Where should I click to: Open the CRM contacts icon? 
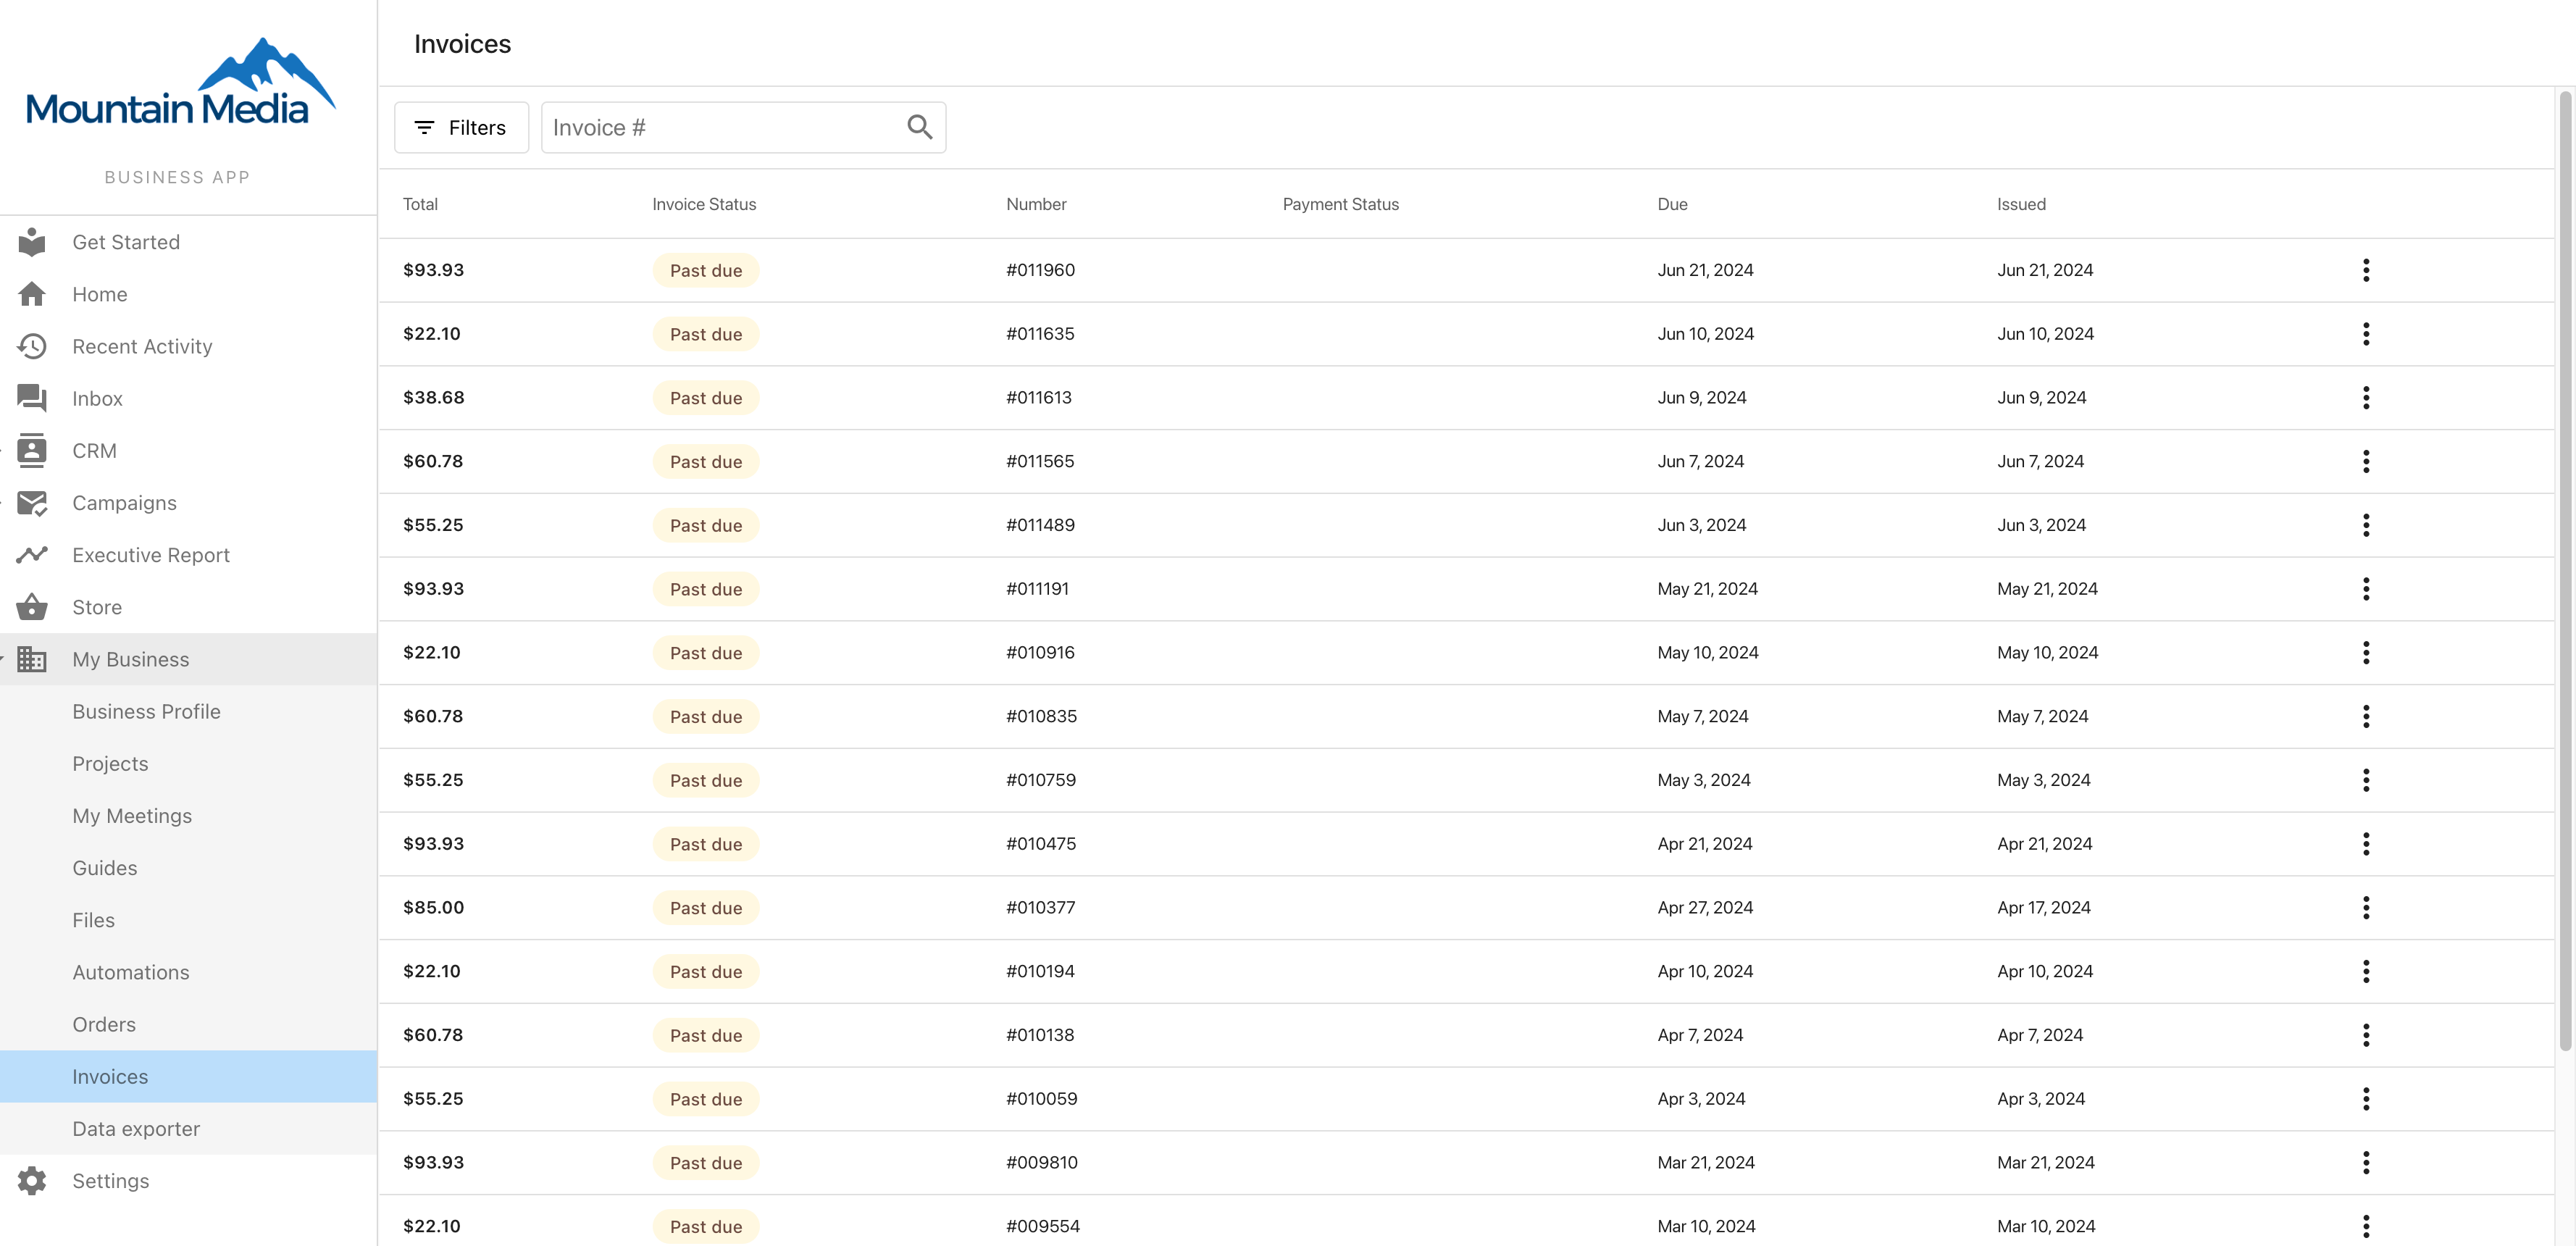point(32,450)
